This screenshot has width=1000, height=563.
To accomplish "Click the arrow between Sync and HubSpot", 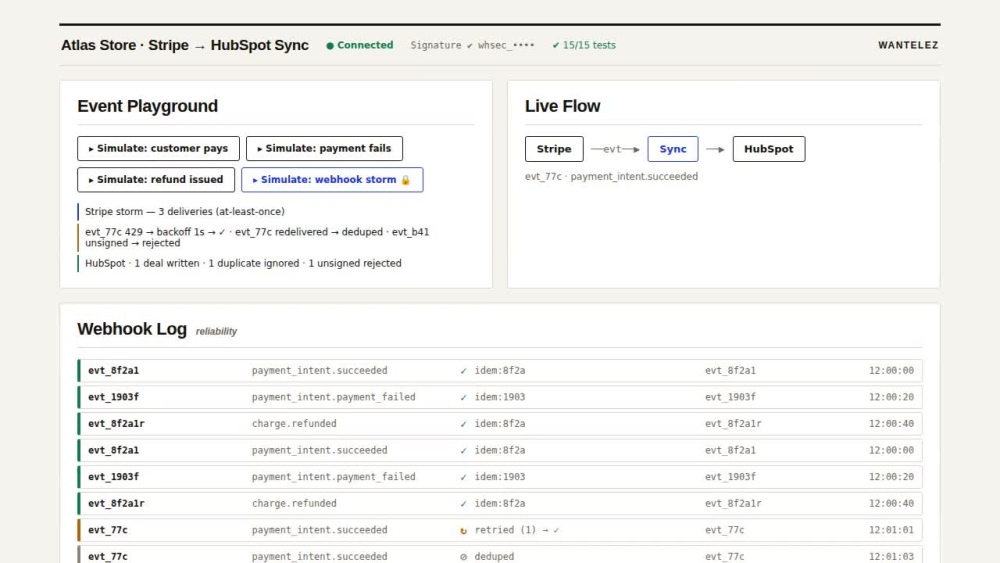I will (x=715, y=149).
